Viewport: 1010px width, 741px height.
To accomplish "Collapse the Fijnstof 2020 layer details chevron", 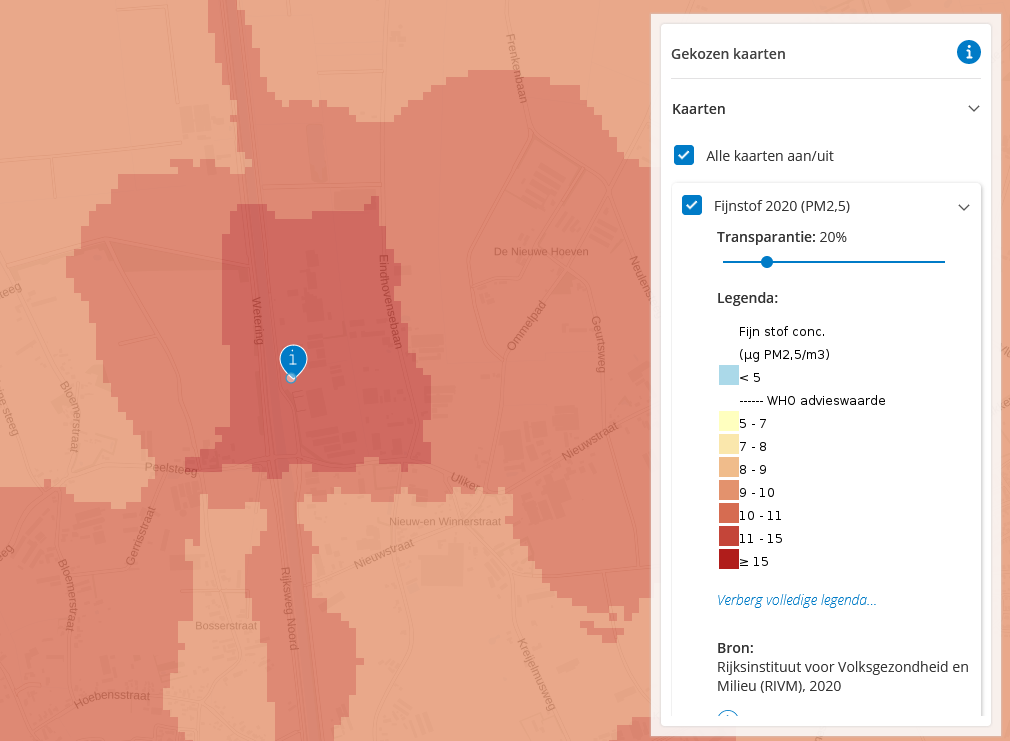I will point(964,207).
